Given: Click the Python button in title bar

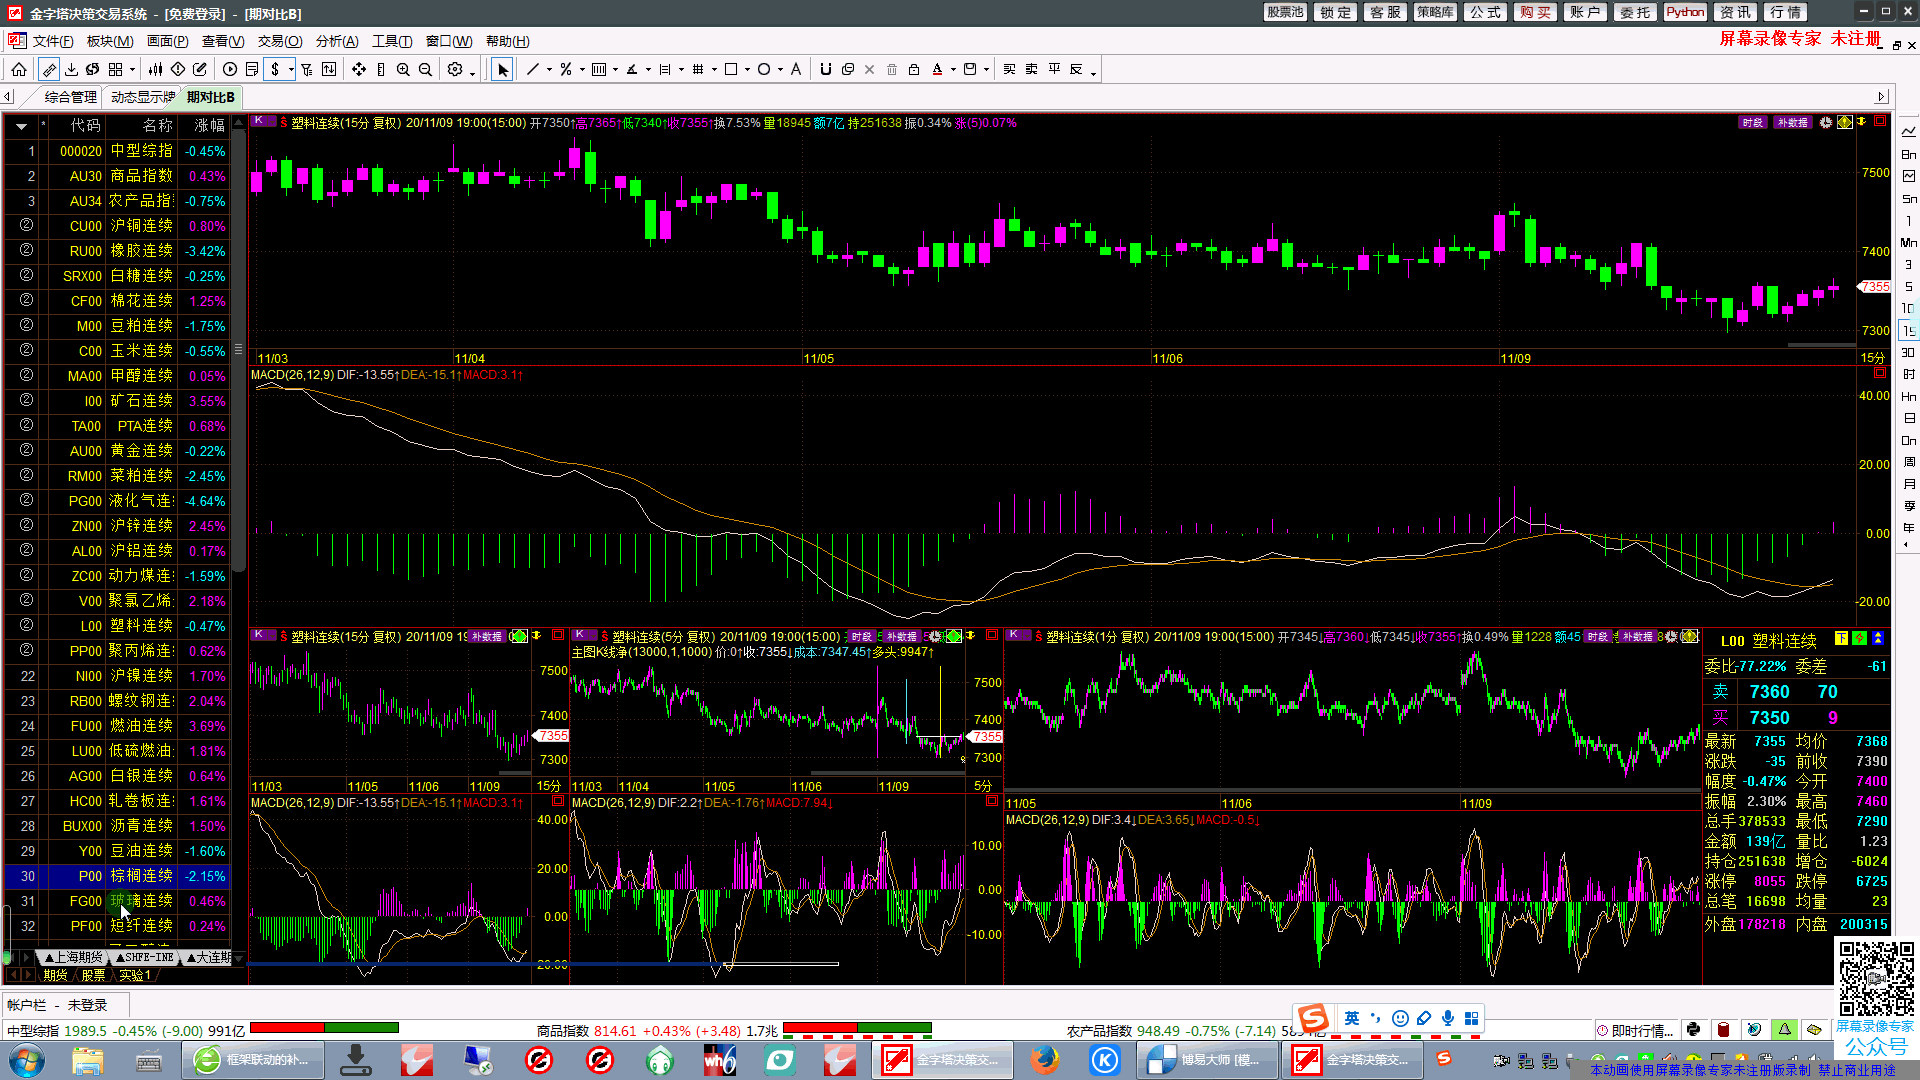Looking at the screenshot, I should click(x=1685, y=12).
